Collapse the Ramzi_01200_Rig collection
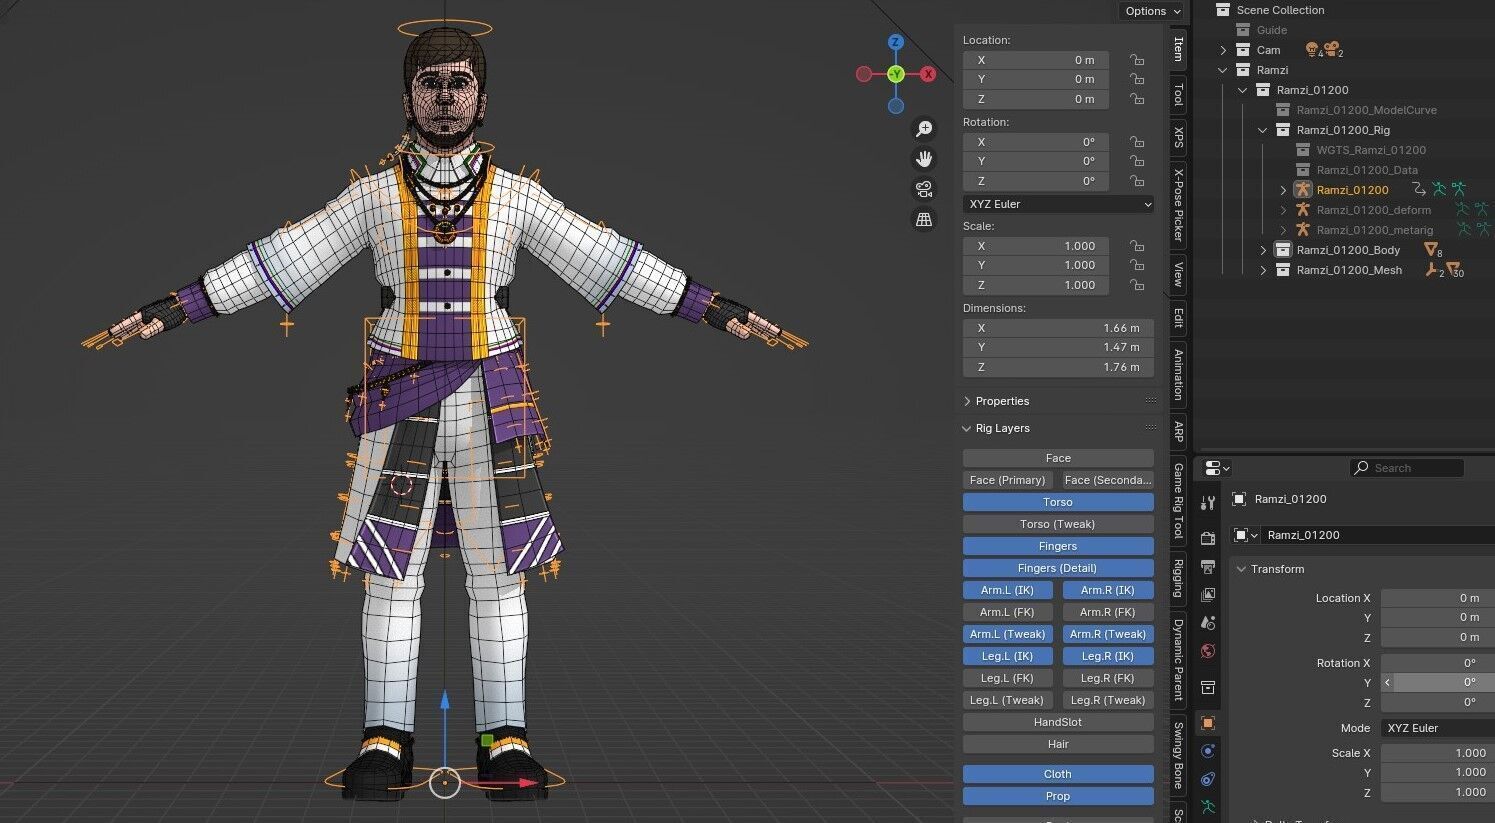Viewport: 1495px width, 823px height. (x=1262, y=130)
